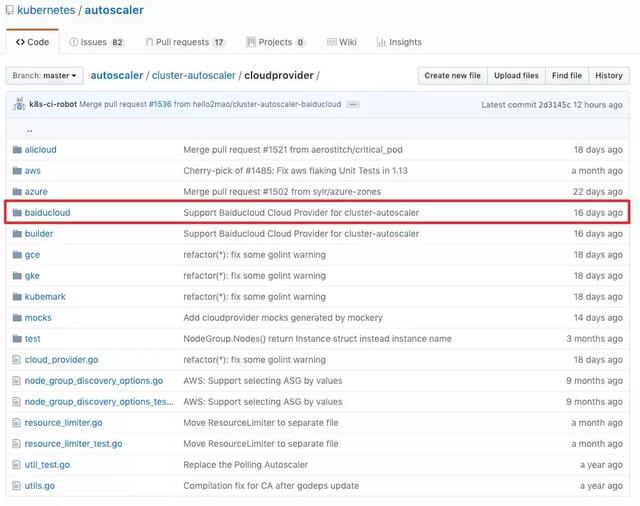Screen dimensions: 640x506
Task: Open the Issues tab
Action: point(96,42)
